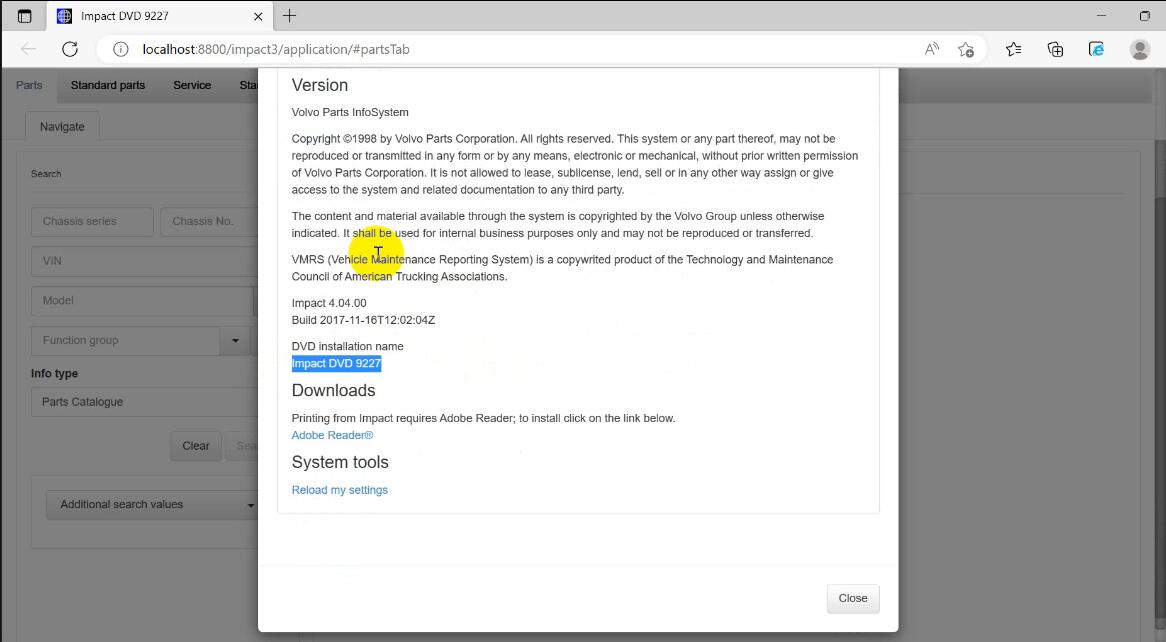Open the user profile icon

pos(1139,49)
